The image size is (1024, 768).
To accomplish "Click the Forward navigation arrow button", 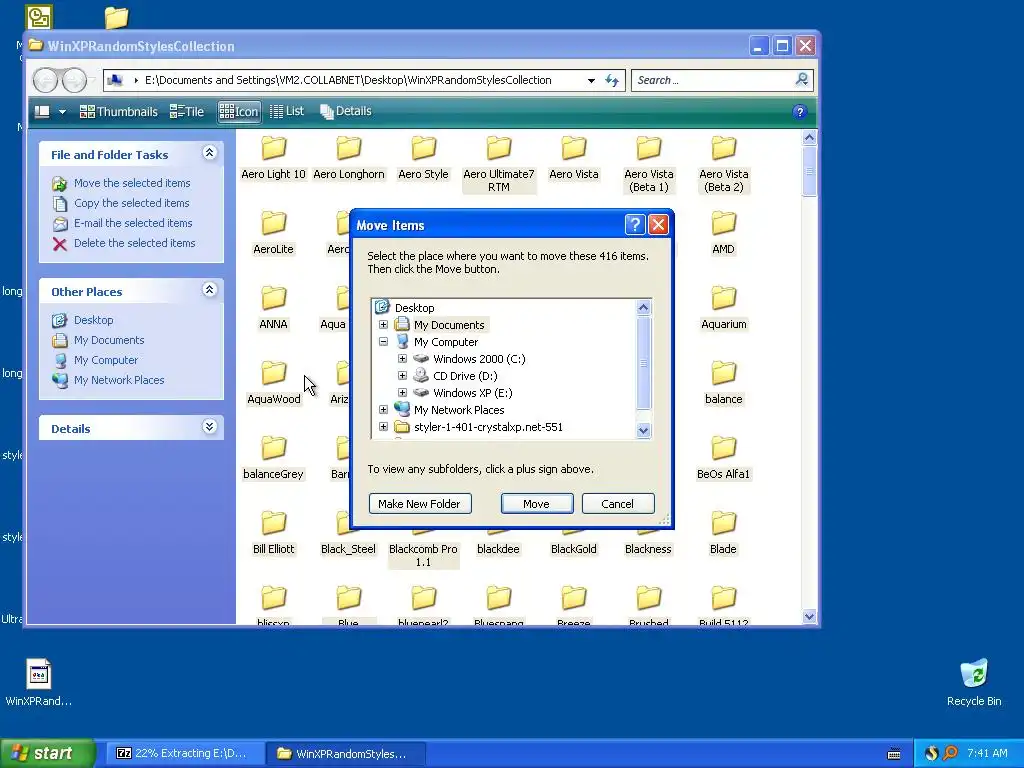I will click(x=74, y=80).
